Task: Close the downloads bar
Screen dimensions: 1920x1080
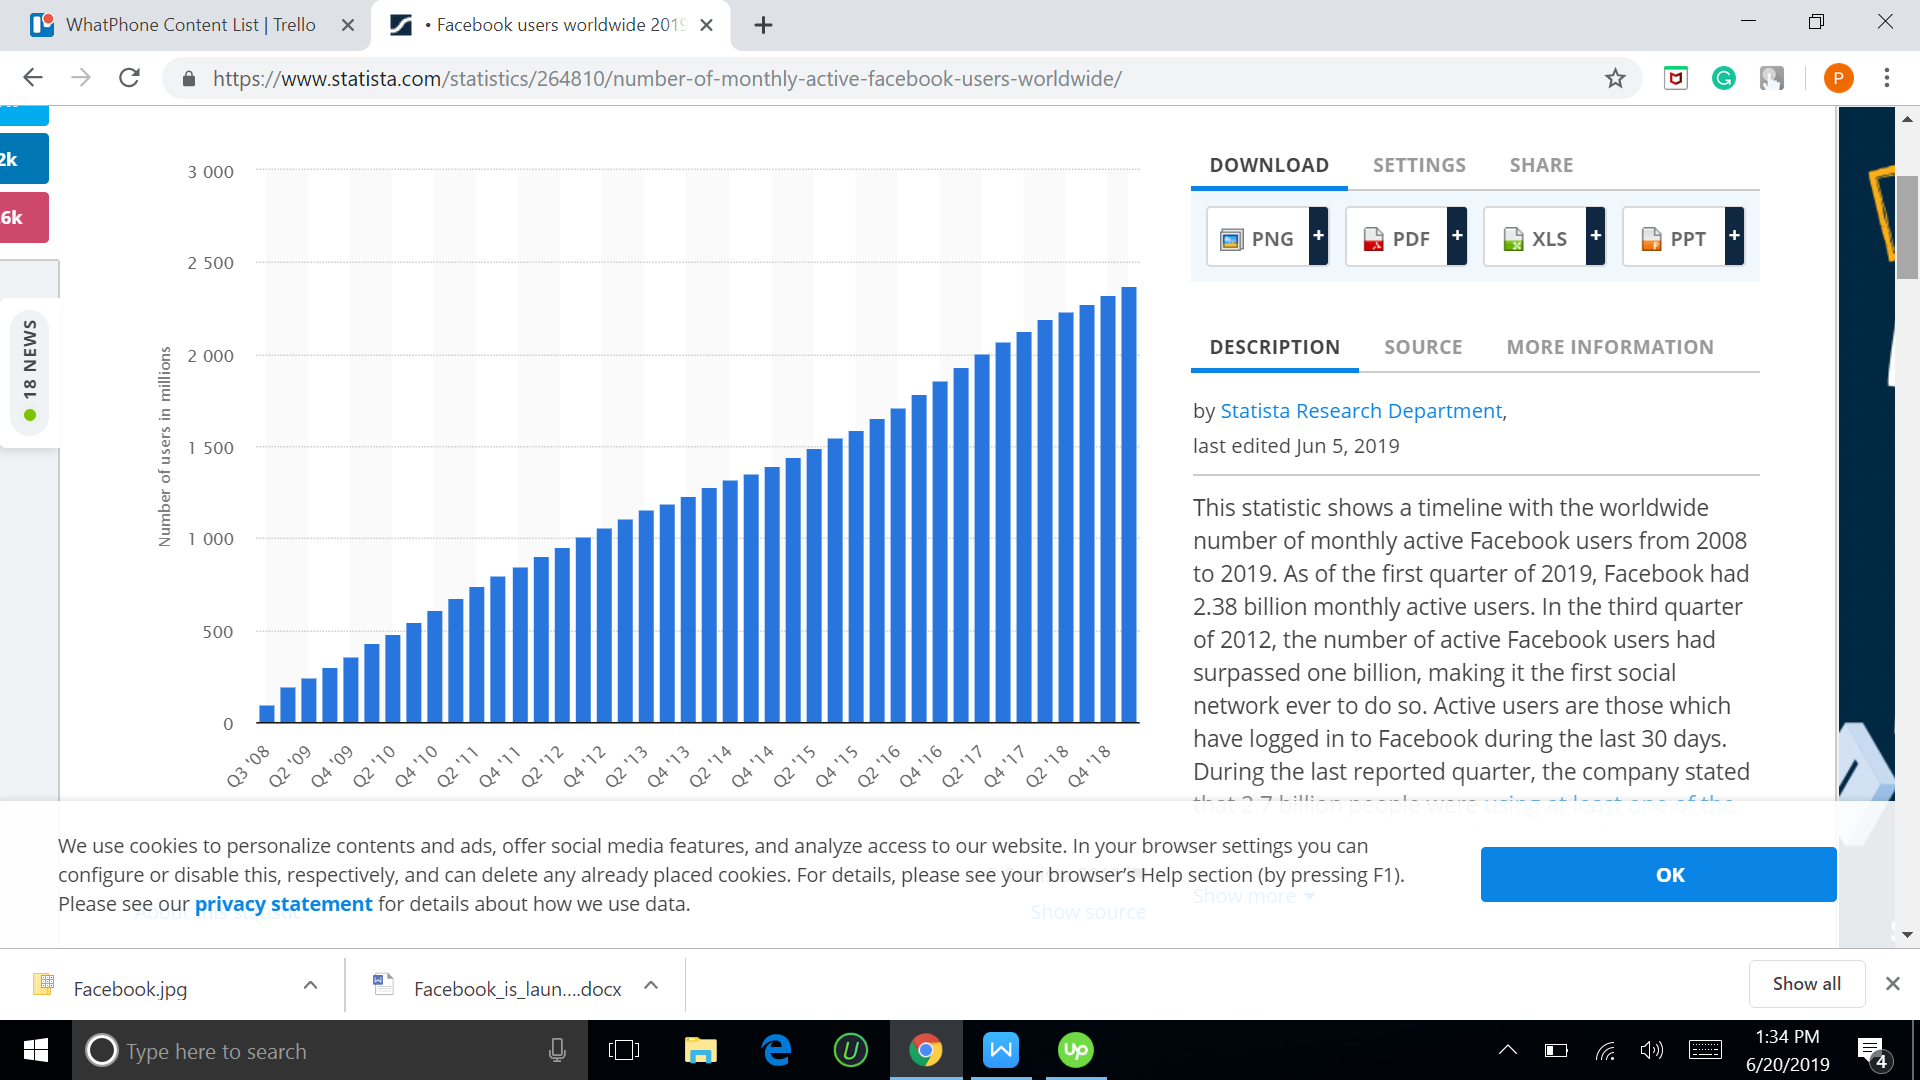Action: coord(1892,984)
